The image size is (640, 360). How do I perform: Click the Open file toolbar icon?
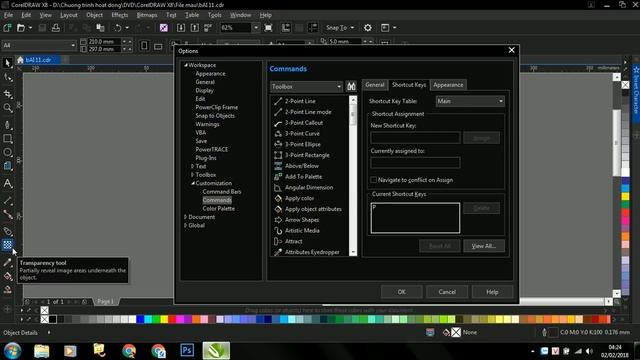(x=21, y=28)
